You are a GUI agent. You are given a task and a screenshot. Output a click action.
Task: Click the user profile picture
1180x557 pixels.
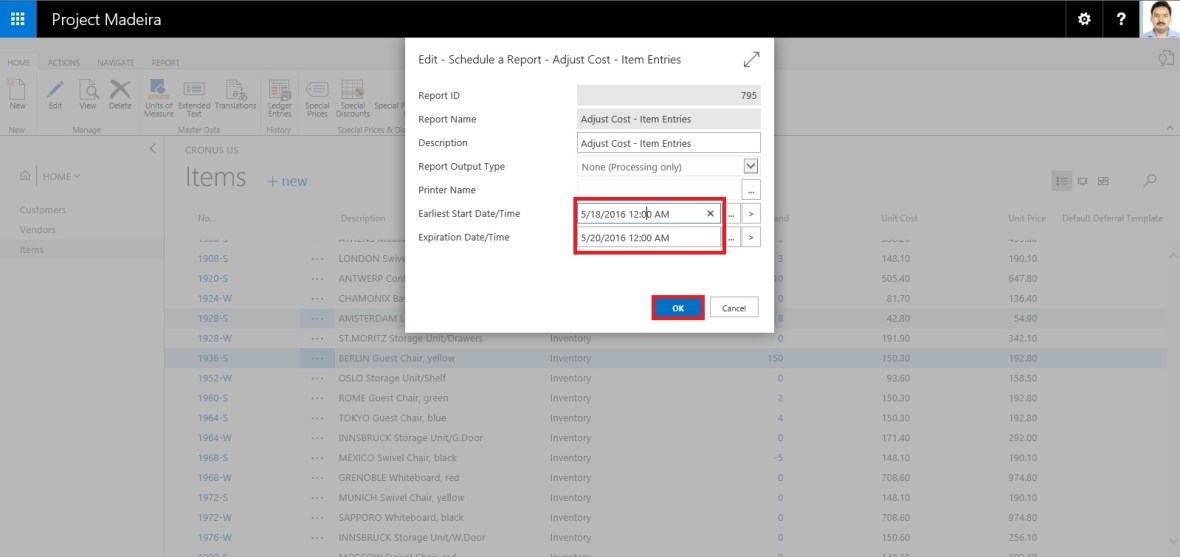(1160, 19)
